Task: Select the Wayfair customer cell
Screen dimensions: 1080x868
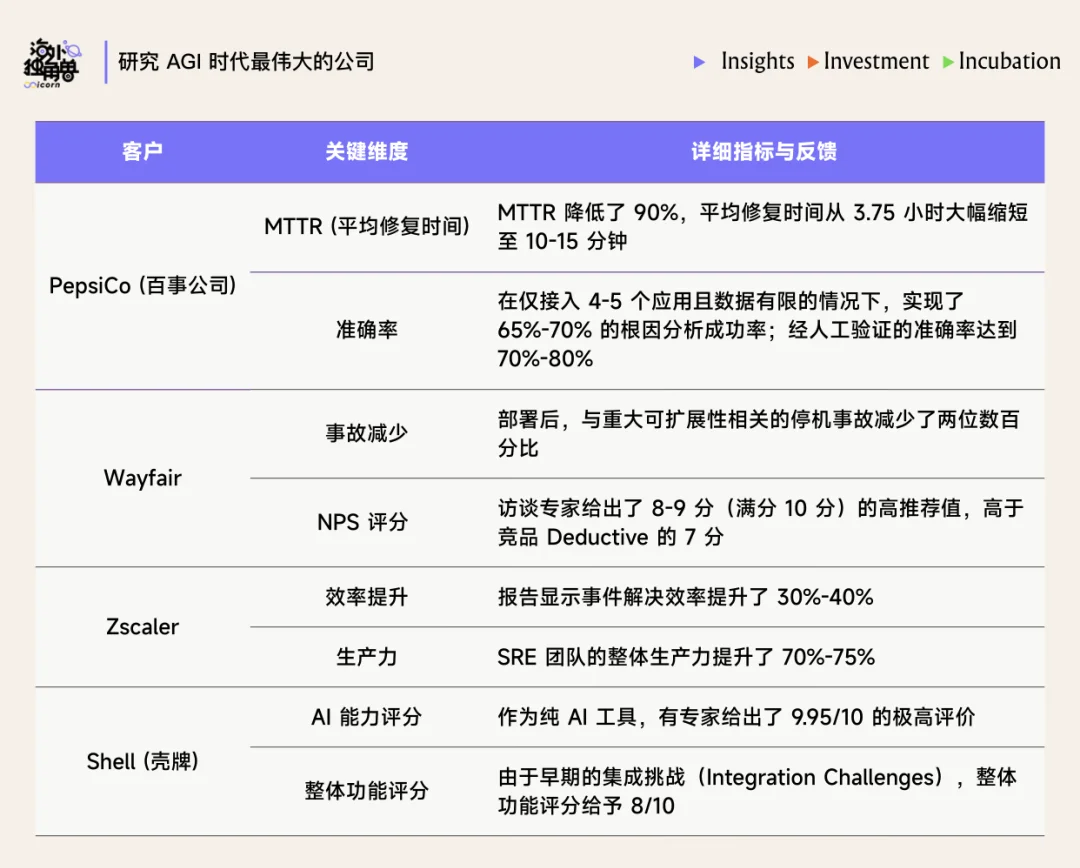Action: (140, 478)
